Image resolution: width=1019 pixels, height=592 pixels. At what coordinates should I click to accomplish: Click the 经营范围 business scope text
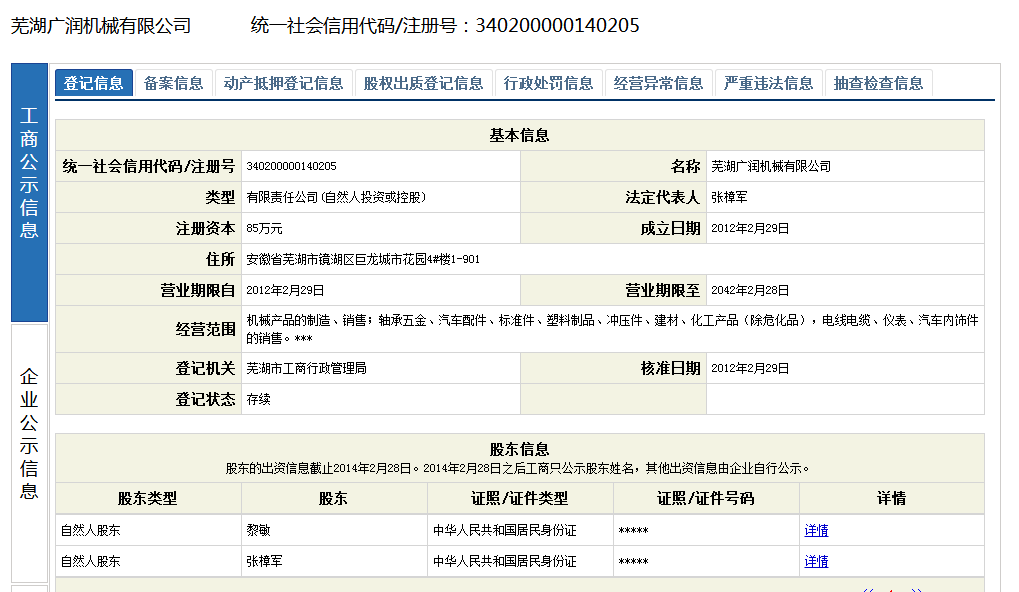611,328
